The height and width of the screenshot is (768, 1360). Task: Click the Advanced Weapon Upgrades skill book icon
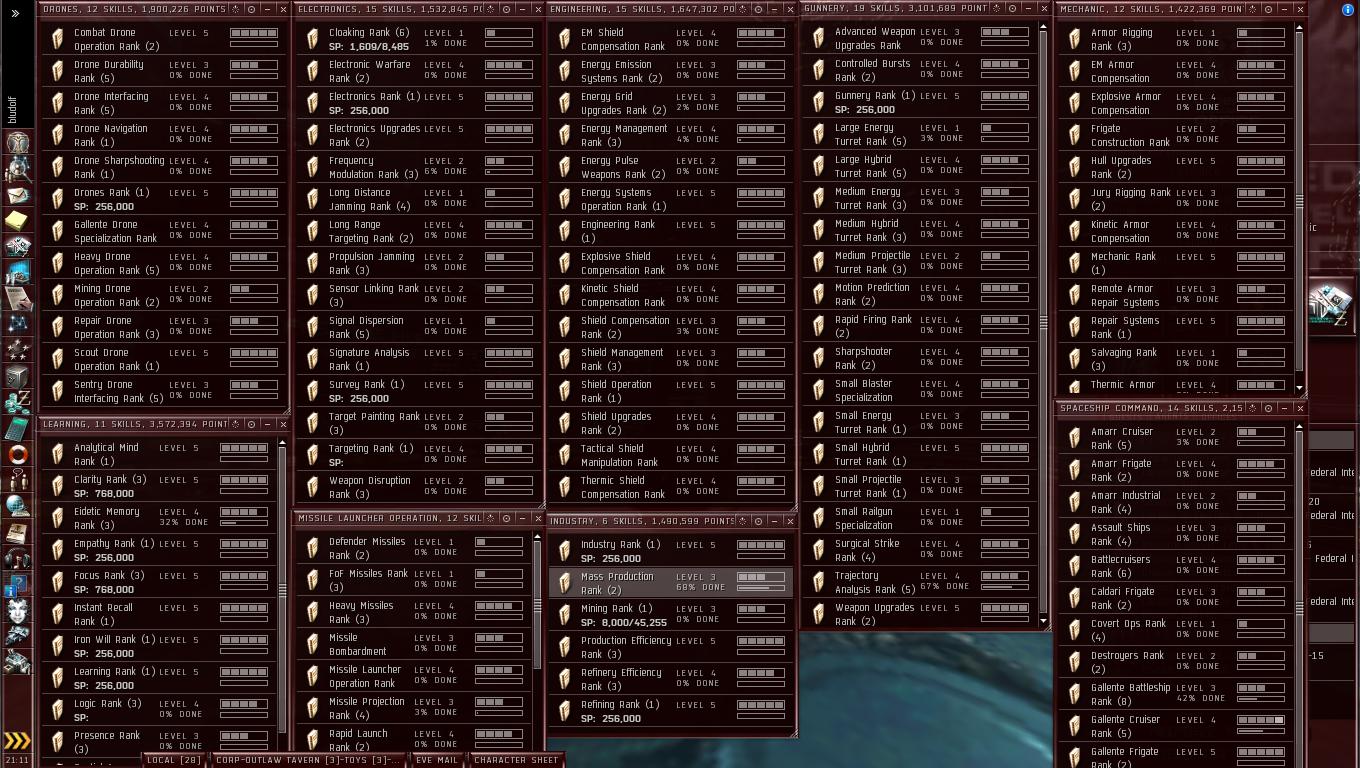pos(819,38)
